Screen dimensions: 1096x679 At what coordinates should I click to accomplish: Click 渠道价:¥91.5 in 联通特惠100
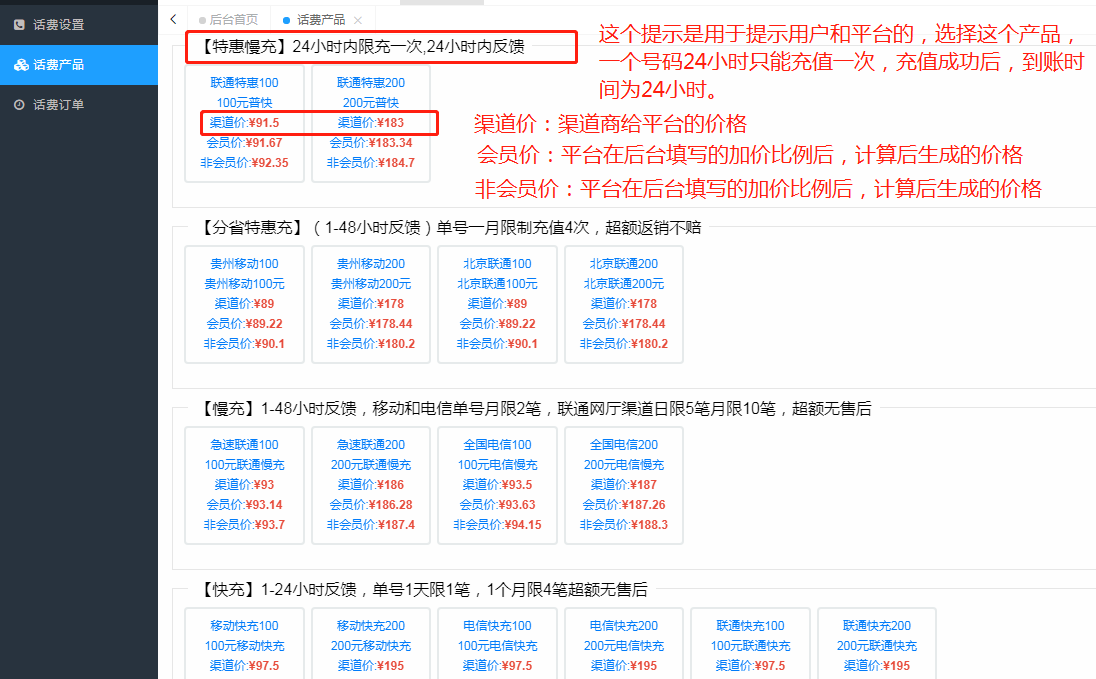tap(245, 122)
